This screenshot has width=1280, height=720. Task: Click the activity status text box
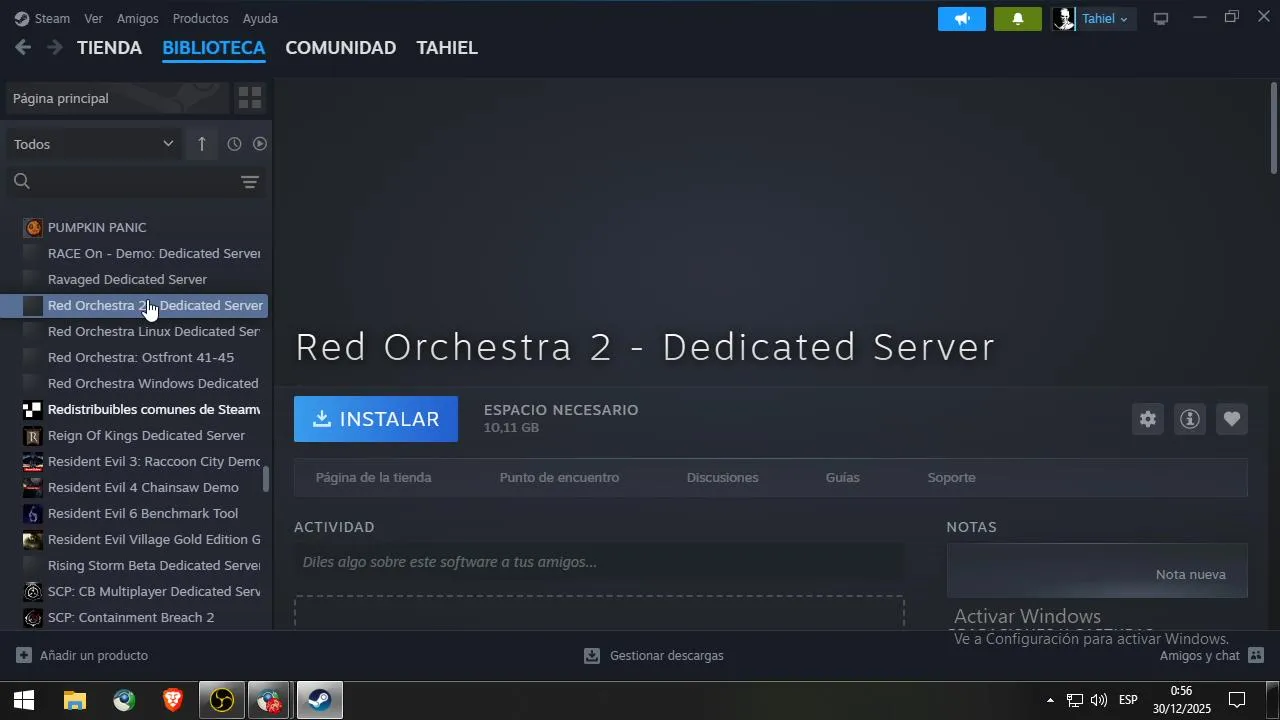(x=599, y=562)
